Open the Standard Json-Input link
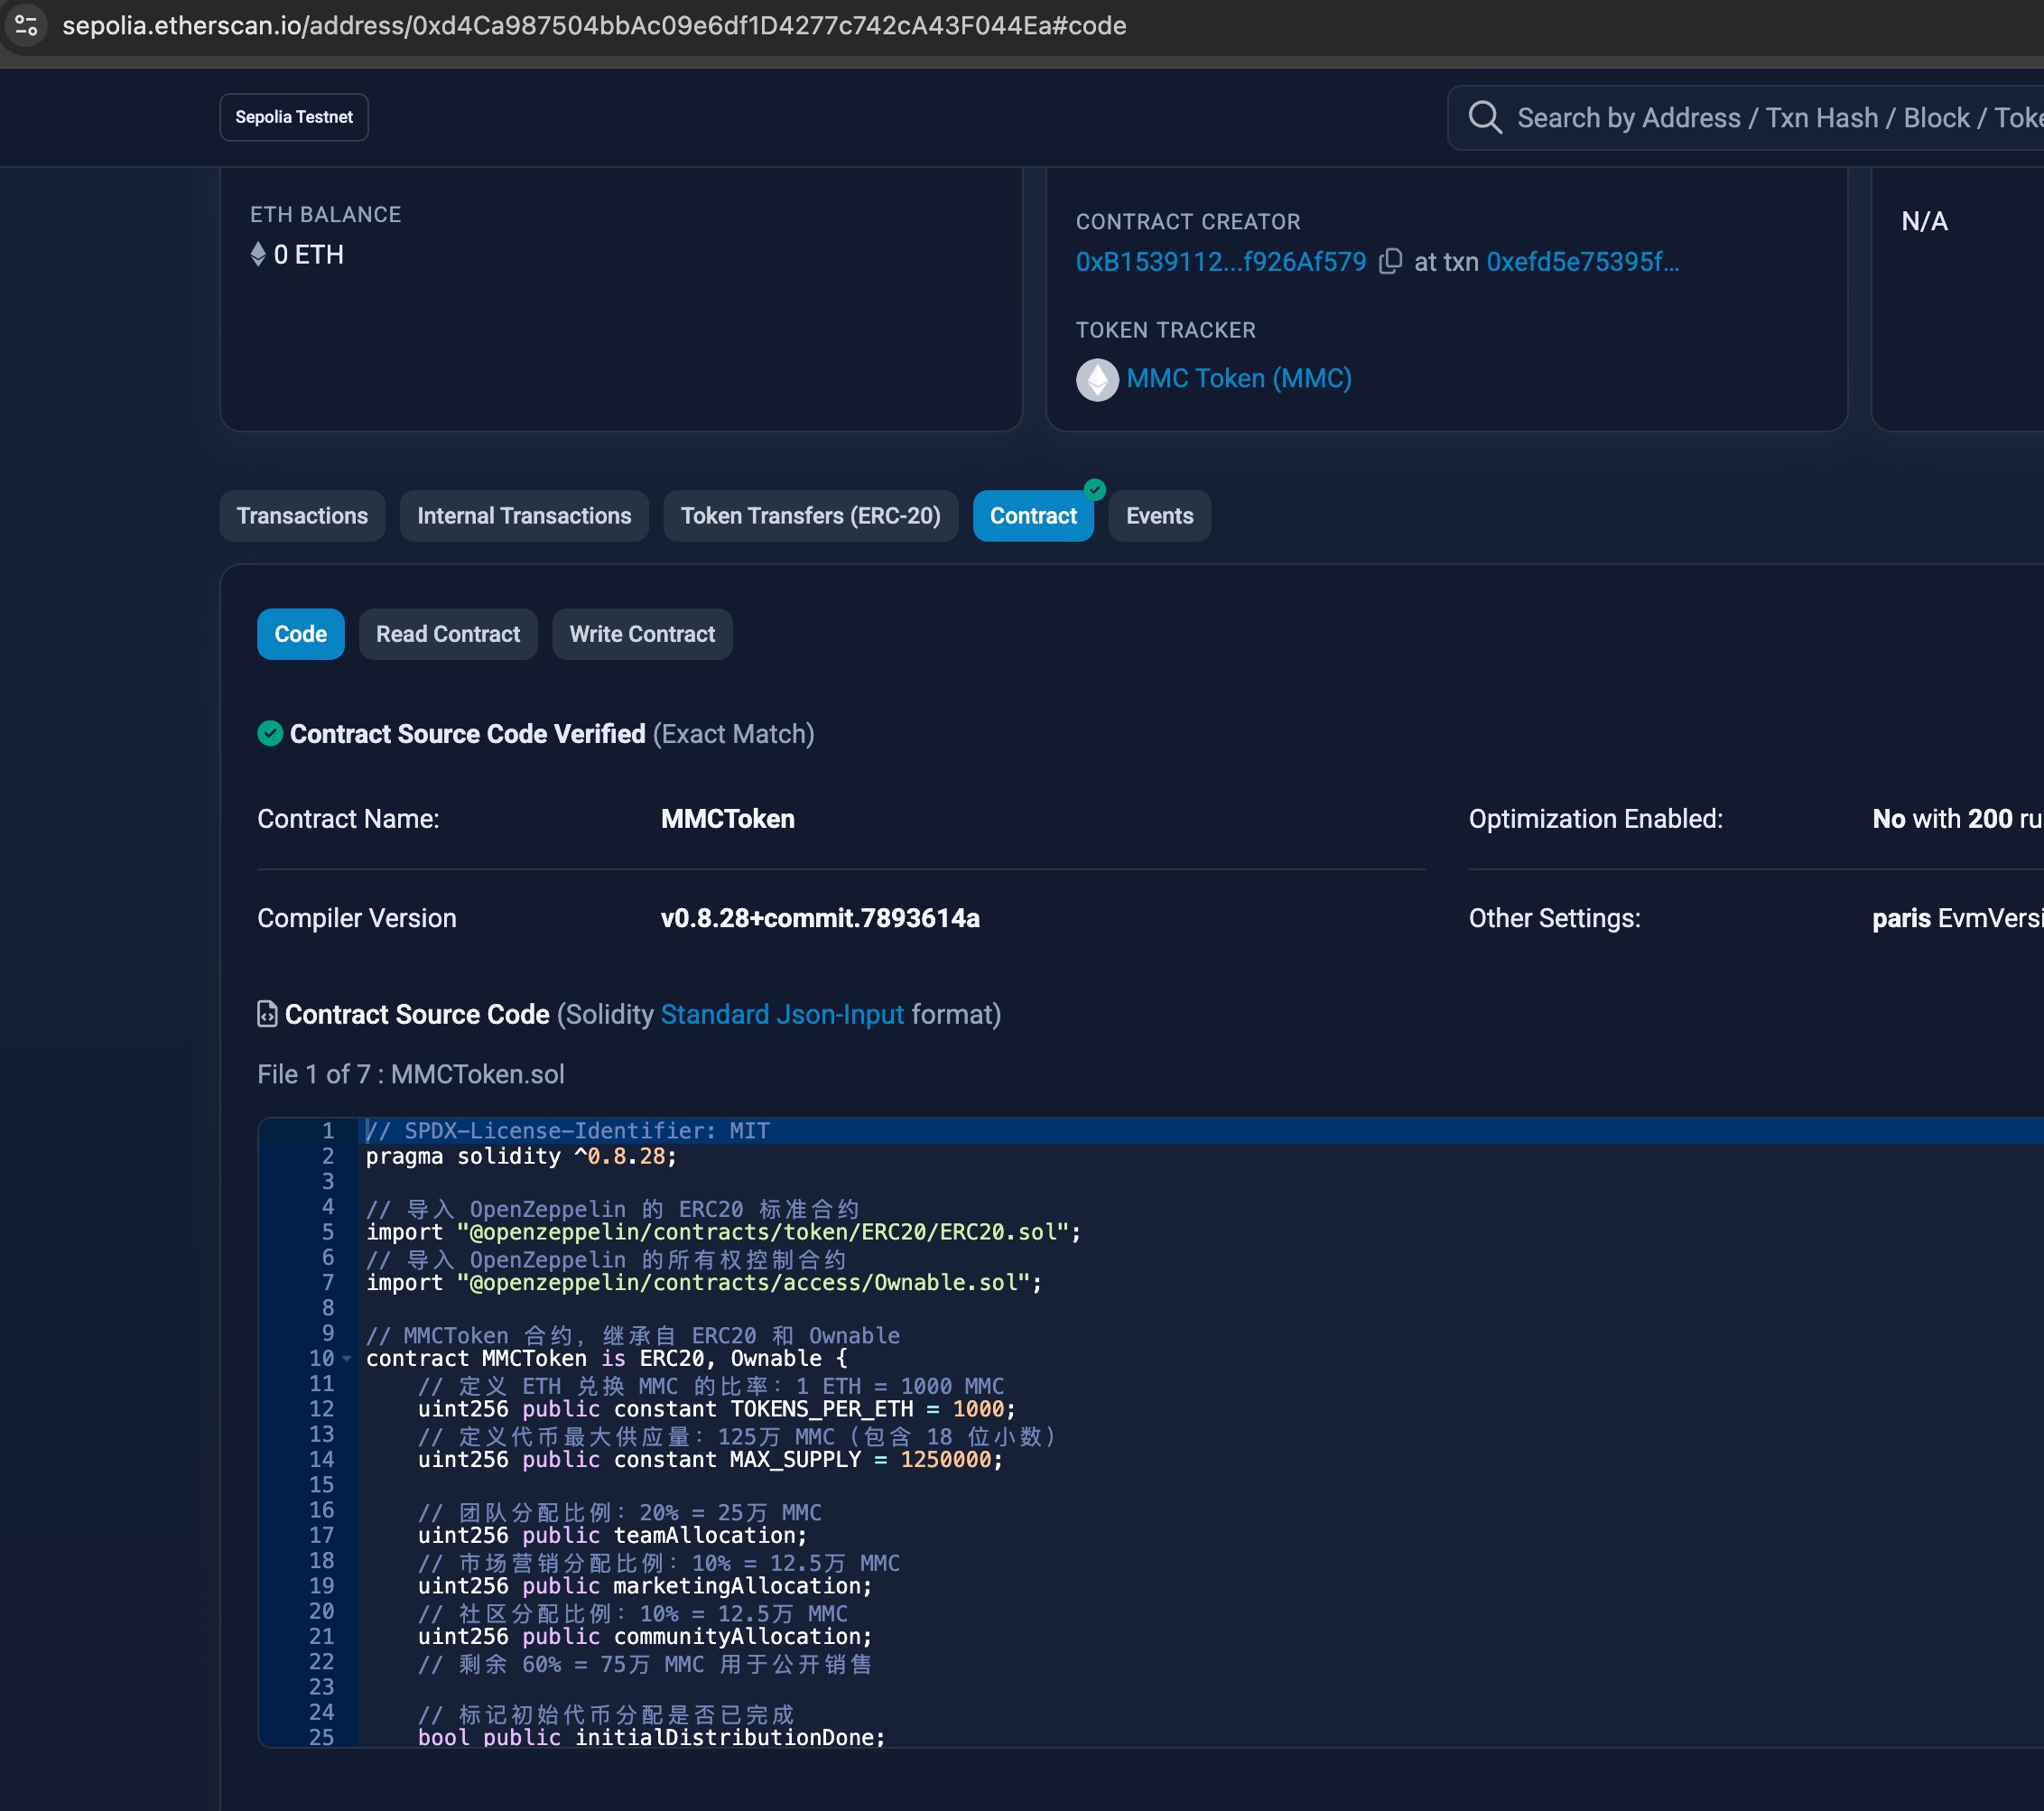 tap(781, 1014)
